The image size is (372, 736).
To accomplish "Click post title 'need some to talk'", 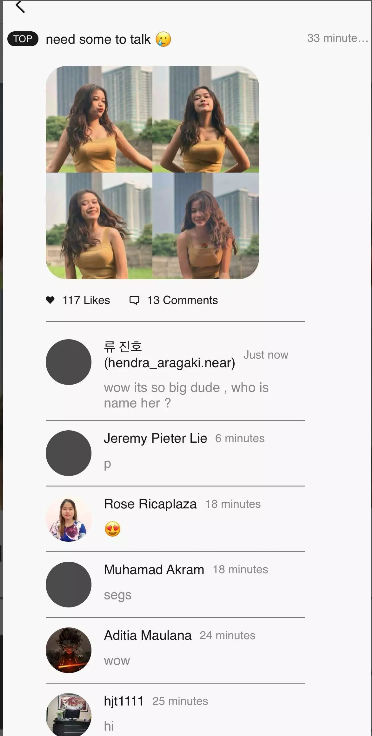I will (x=99, y=39).
